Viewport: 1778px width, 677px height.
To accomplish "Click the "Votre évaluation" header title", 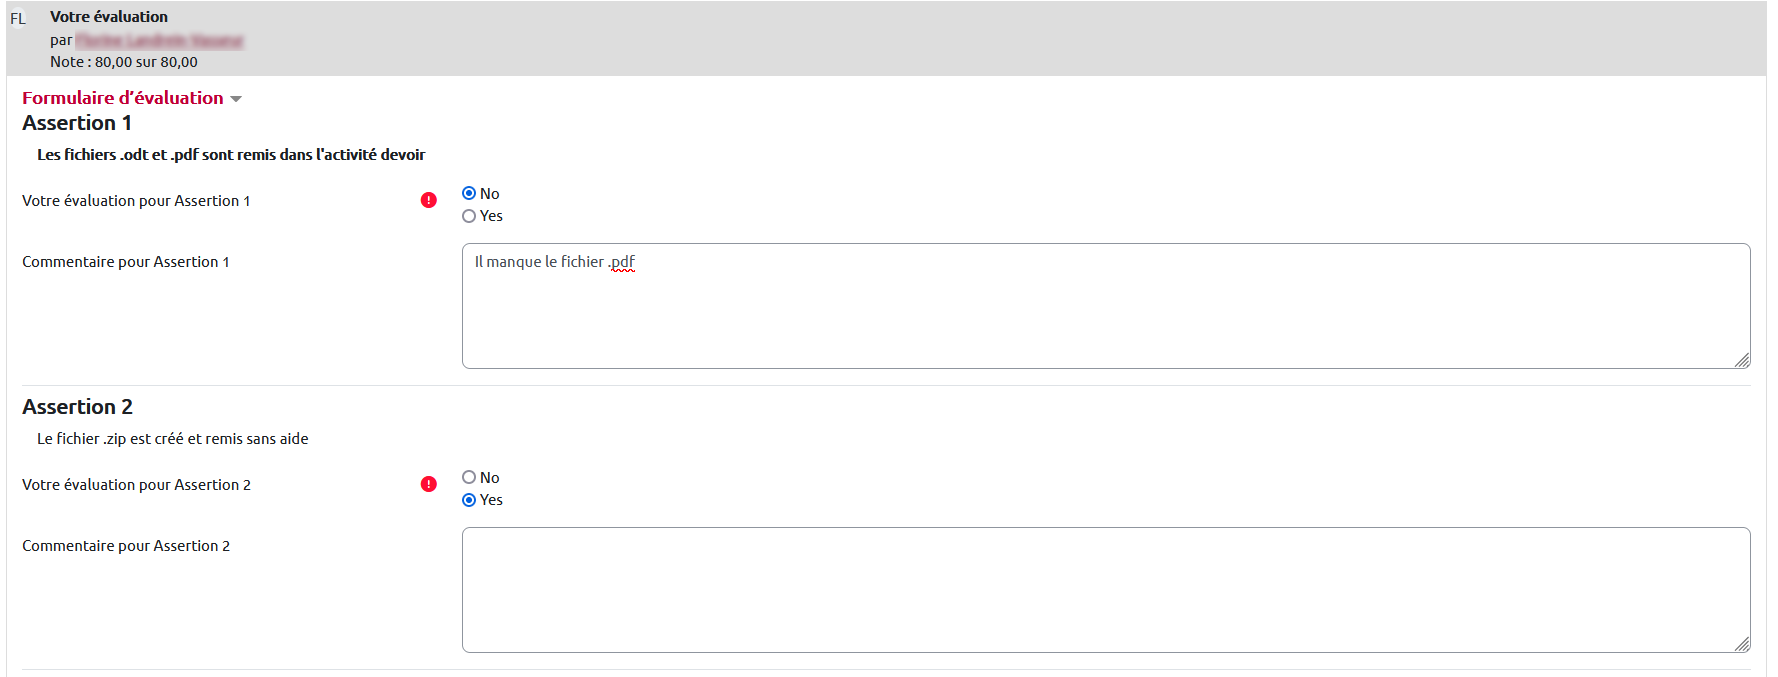I will point(109,17).
